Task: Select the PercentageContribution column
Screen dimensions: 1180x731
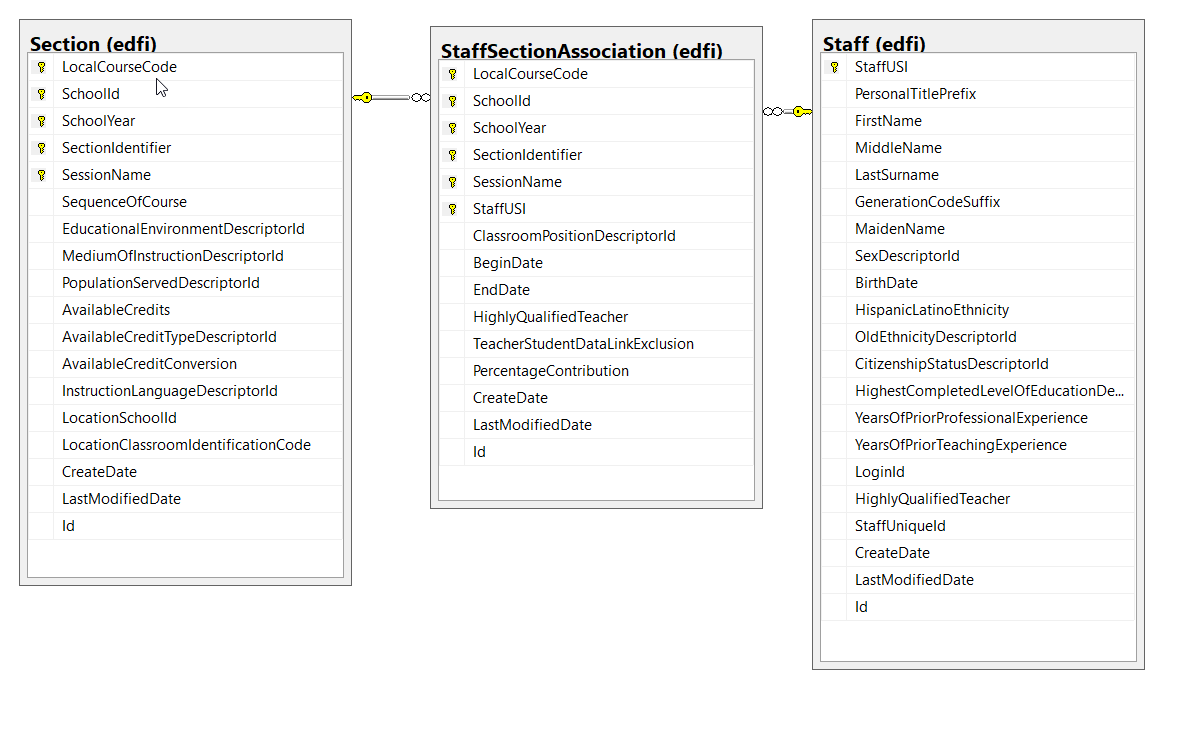Action: [597, 371]
